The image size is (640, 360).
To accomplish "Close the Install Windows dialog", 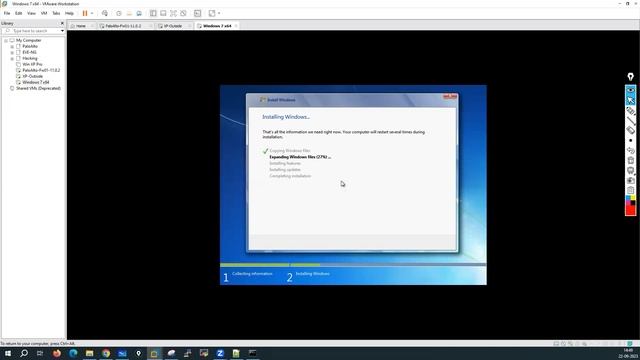I will click(x=450, y=97).
